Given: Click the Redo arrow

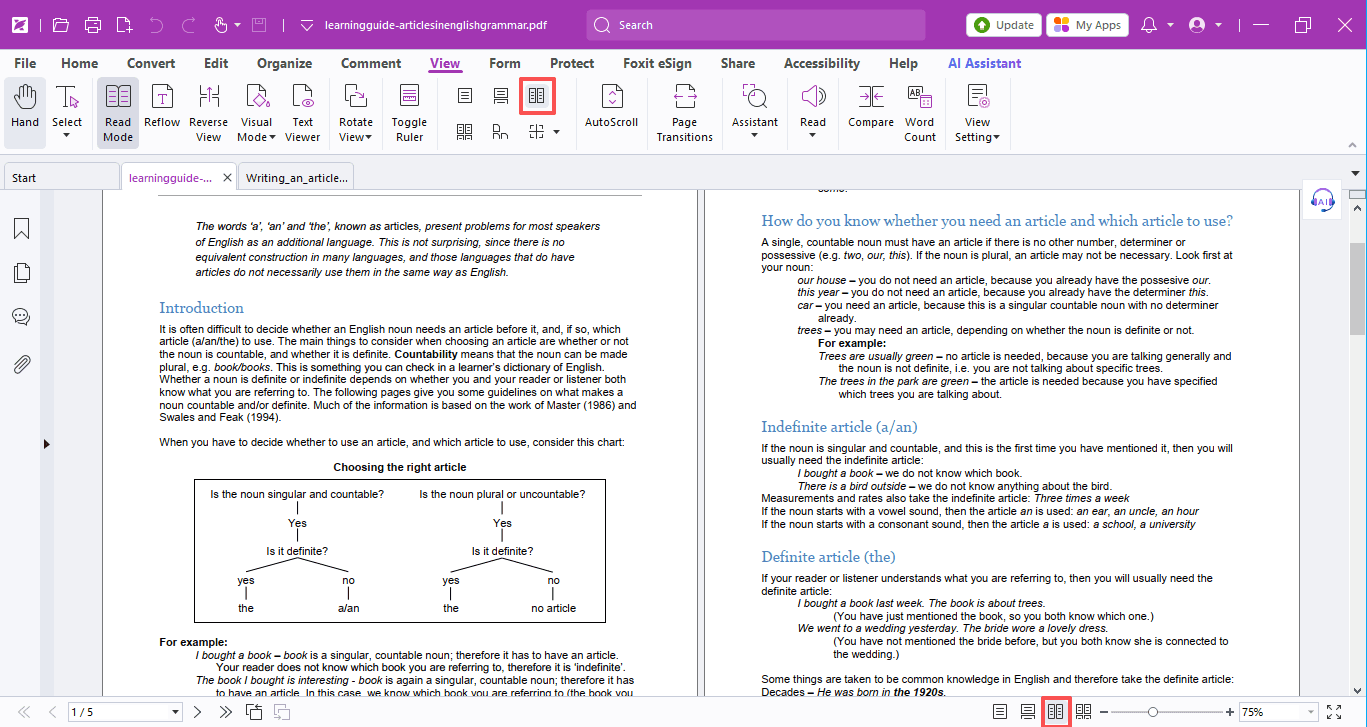Looking at the screenshot, I should coord(187,25).
